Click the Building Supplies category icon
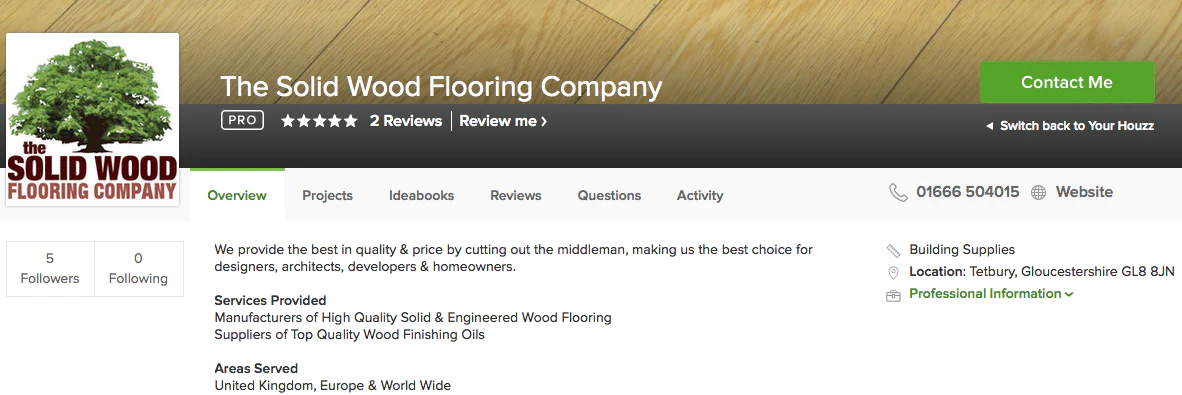This screenshot has height=395, width=1182. point(893,250)
